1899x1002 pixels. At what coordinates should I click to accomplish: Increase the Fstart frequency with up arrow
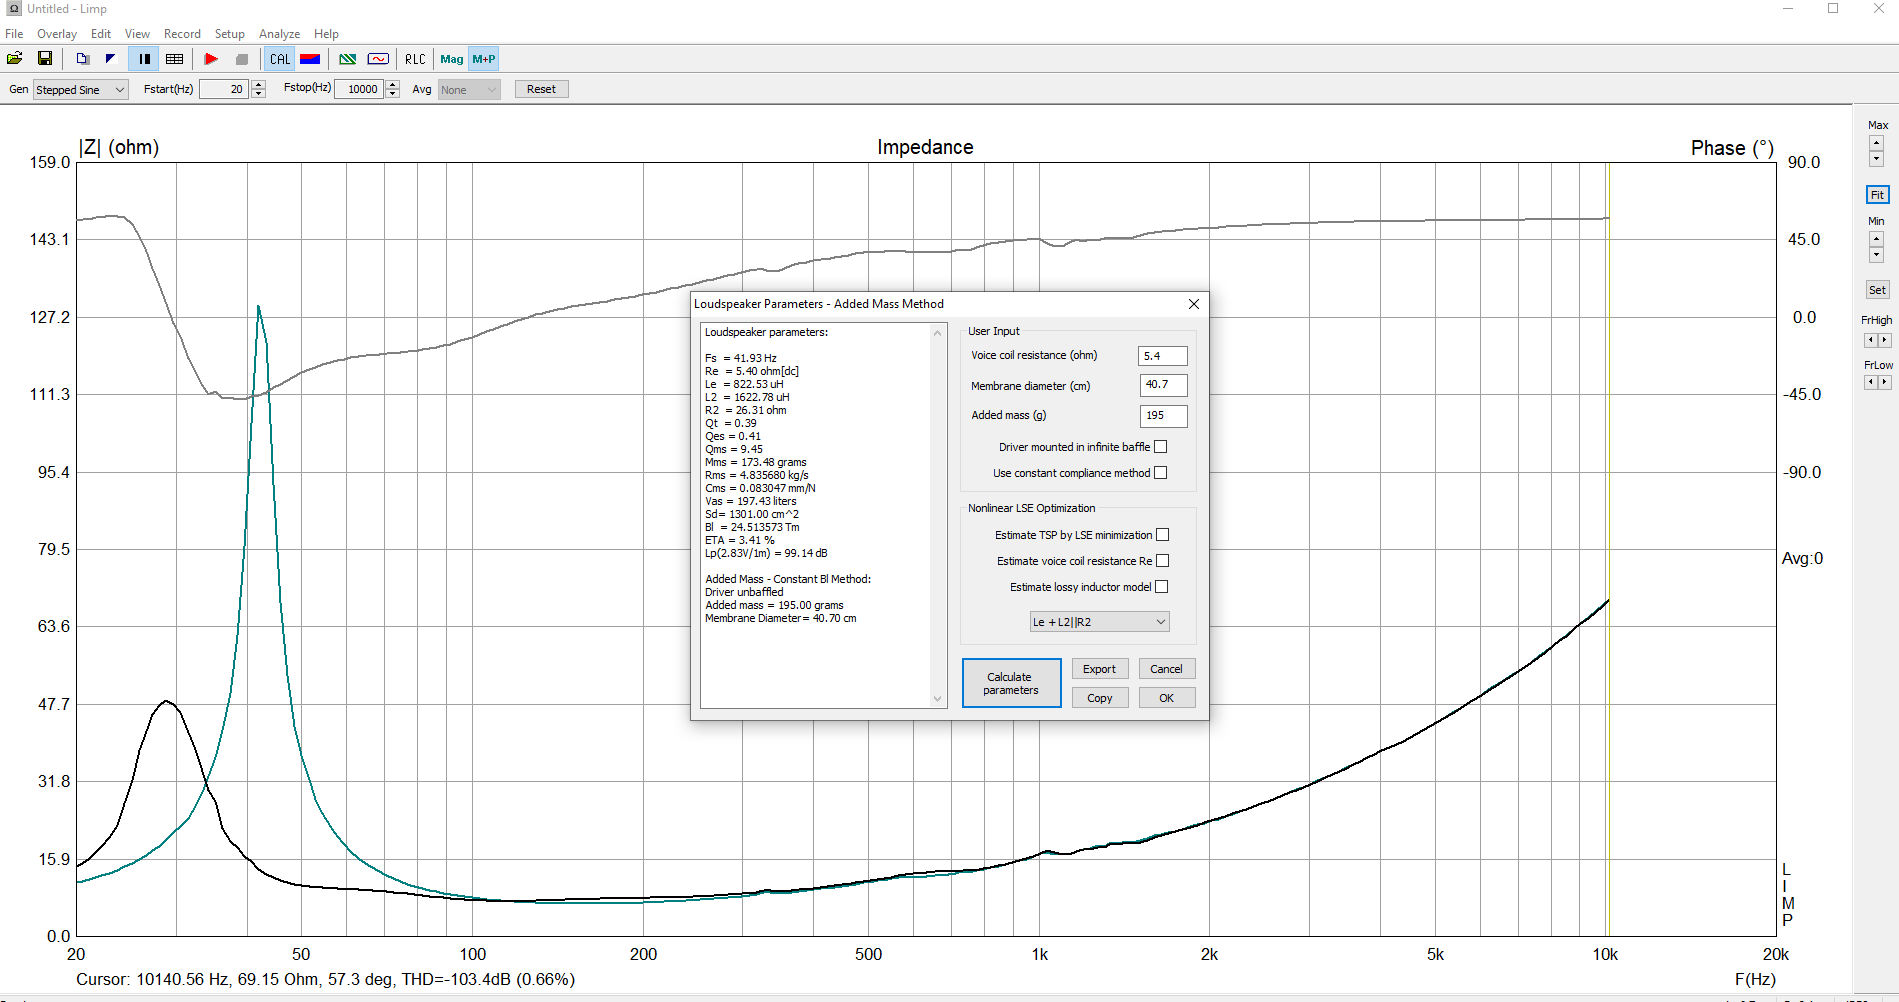click(x=259, y=84)
